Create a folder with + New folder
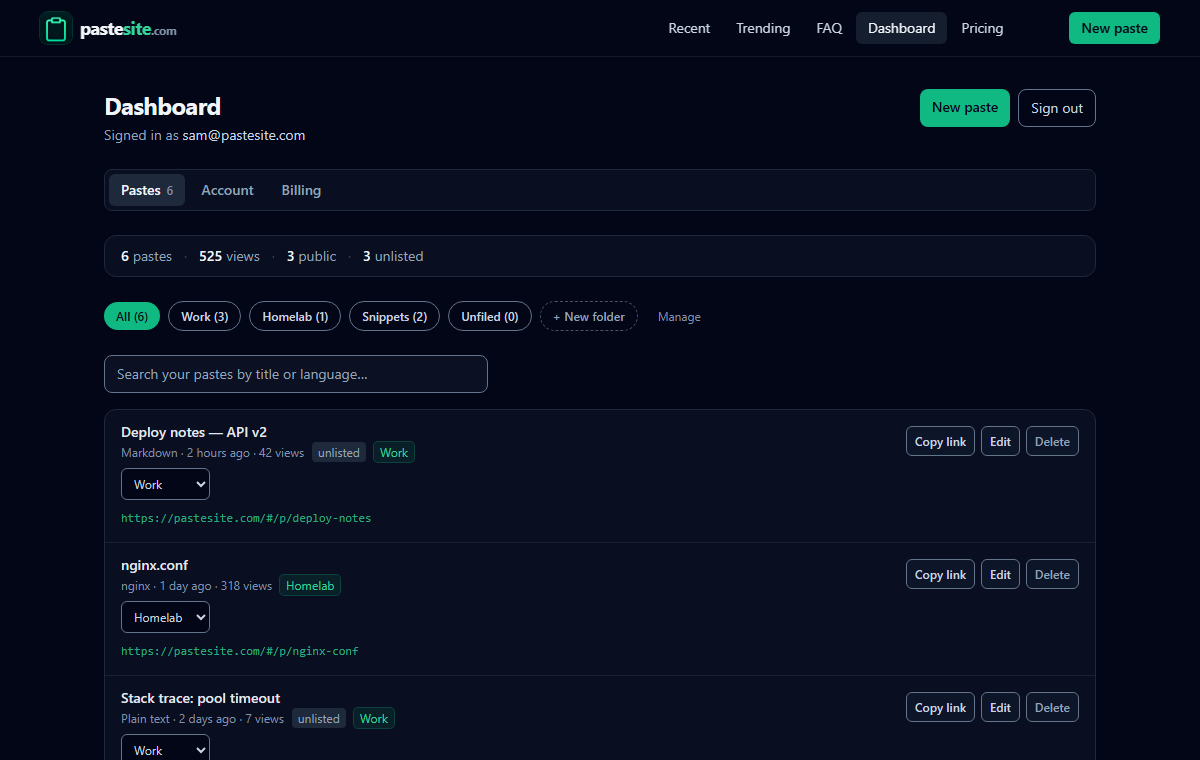Screen dimensions: 1200x760 [x=589, y=316]
